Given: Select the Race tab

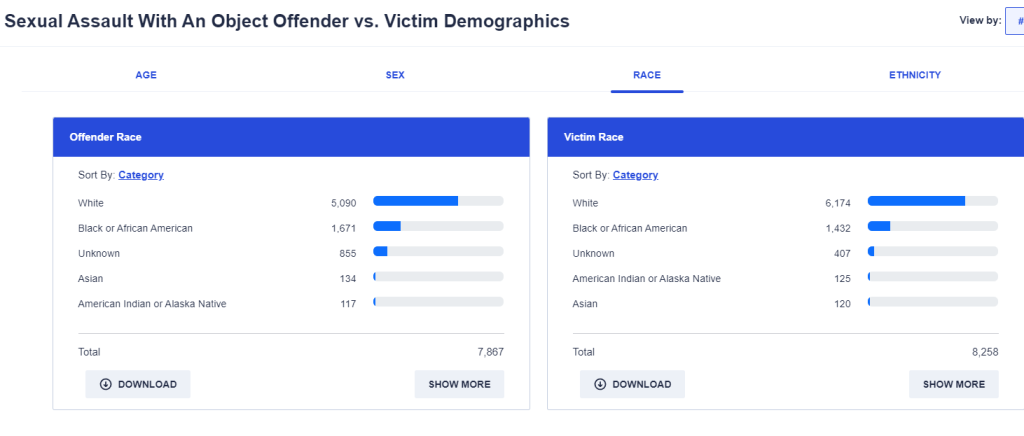Looking at the screenshot, I should [647, 75].
